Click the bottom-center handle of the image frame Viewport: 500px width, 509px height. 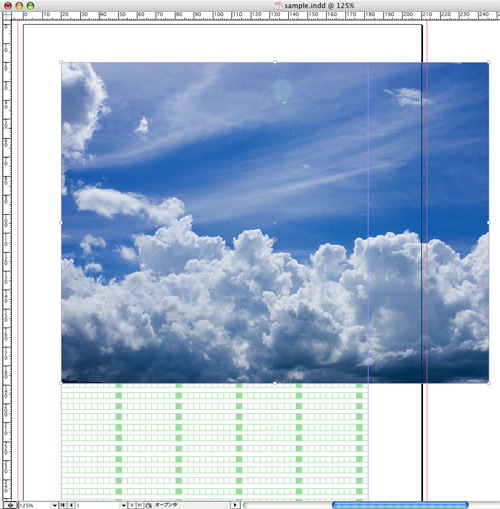[275, 383]
